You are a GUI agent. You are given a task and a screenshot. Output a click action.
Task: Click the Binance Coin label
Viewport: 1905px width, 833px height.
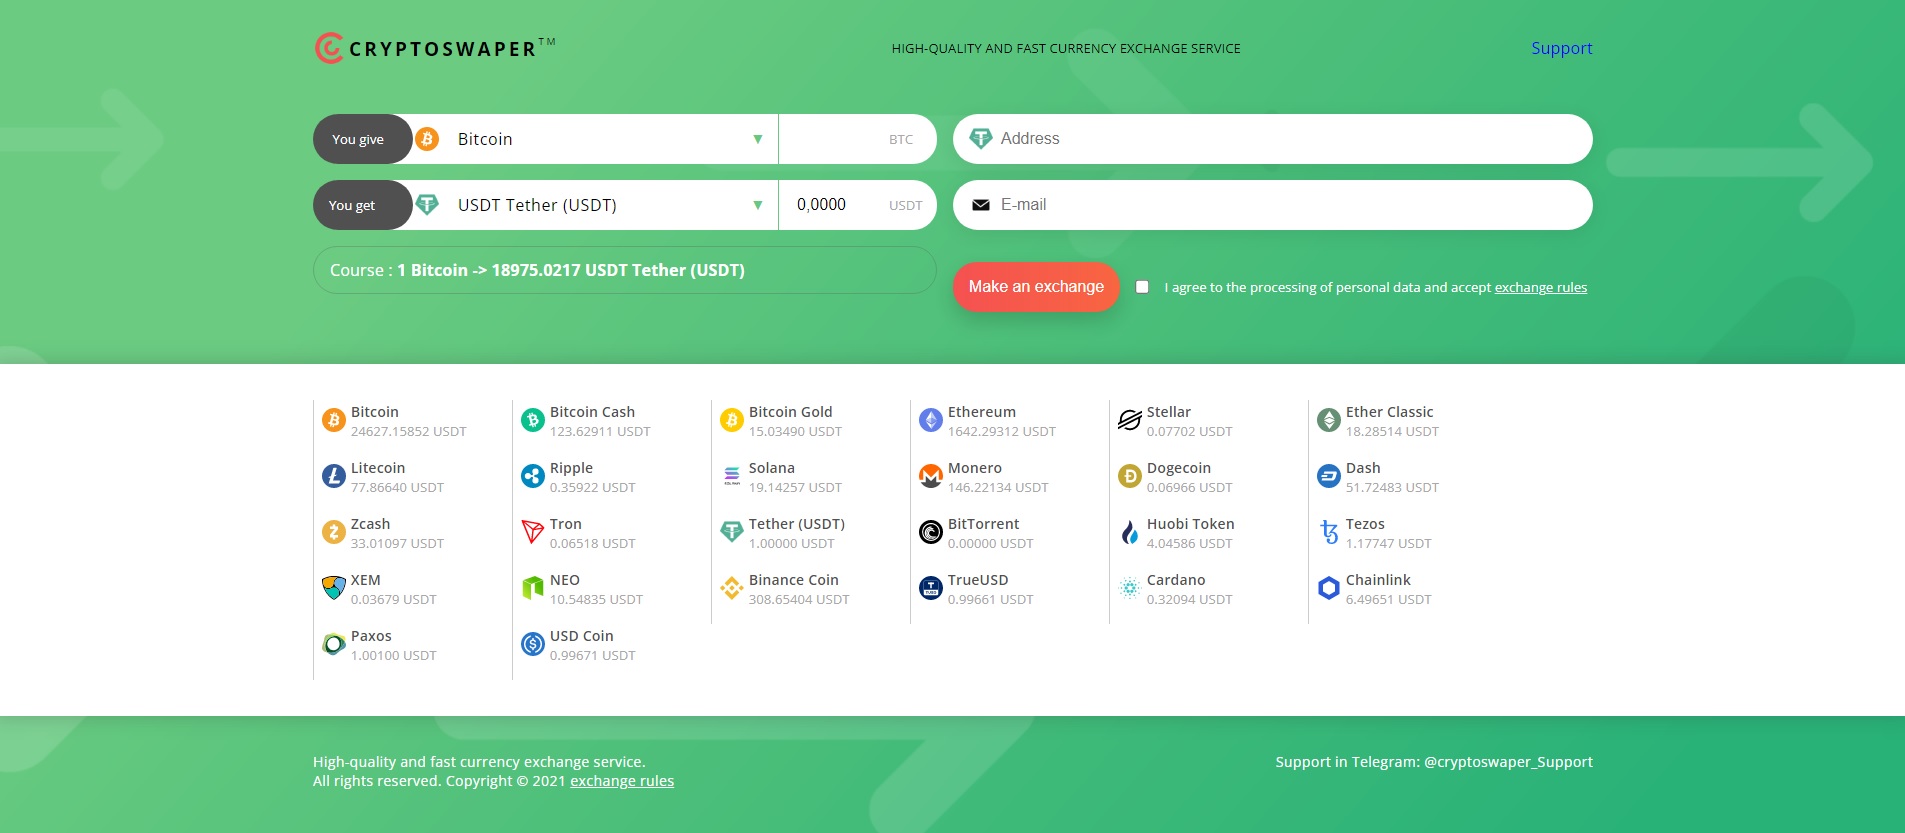click(x=794, y=580)
